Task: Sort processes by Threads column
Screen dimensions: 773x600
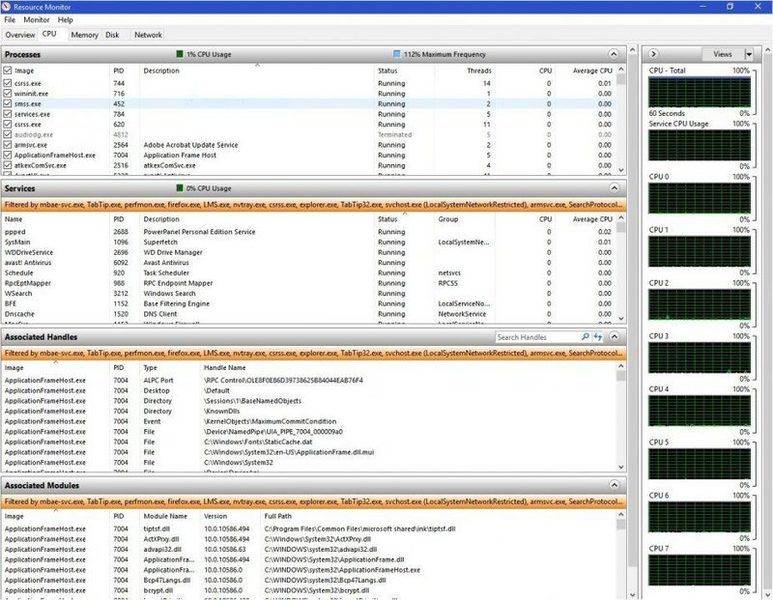Action: (x=479, y=71)
